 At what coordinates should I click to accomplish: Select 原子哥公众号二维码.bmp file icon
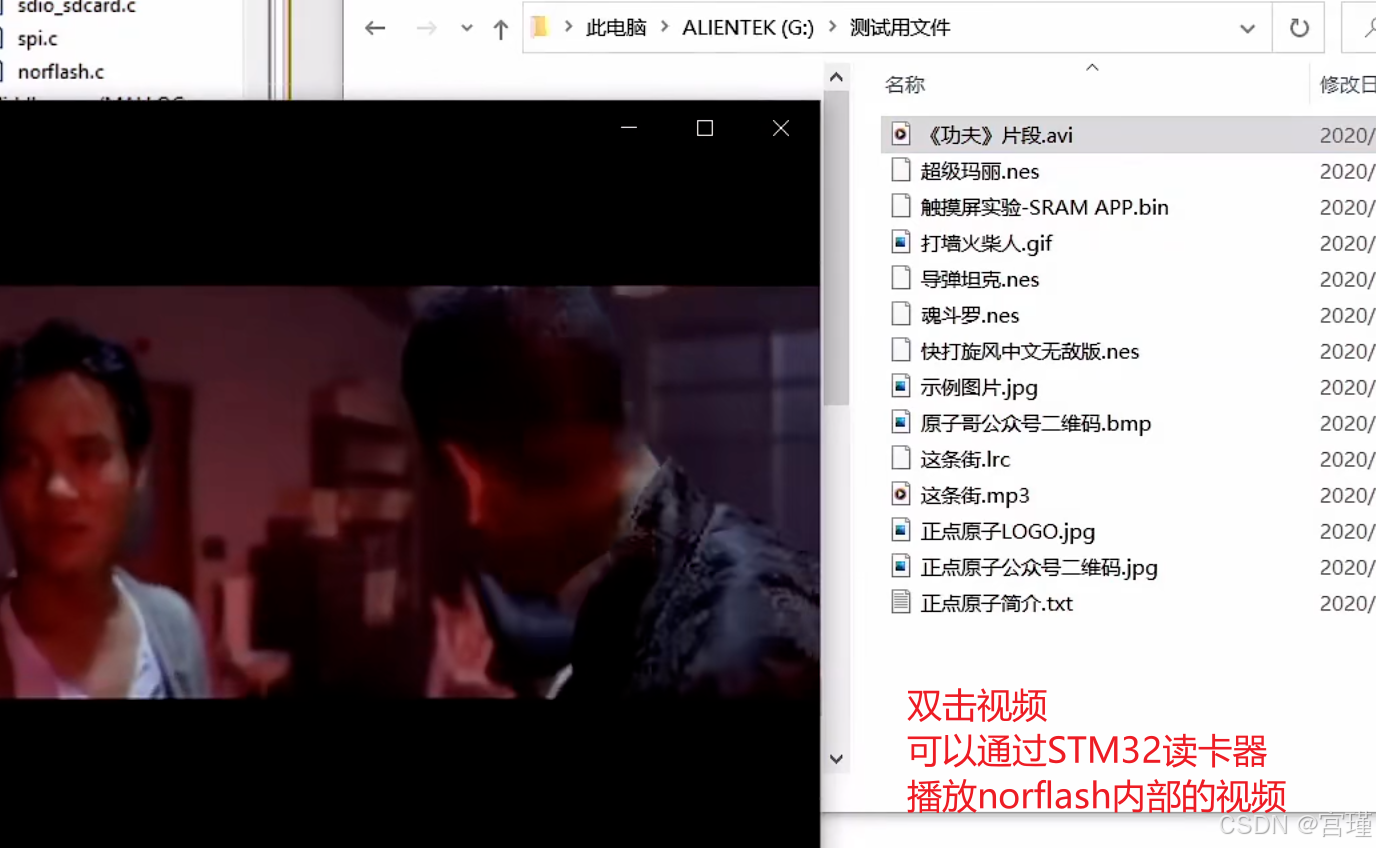coord(901,423)
